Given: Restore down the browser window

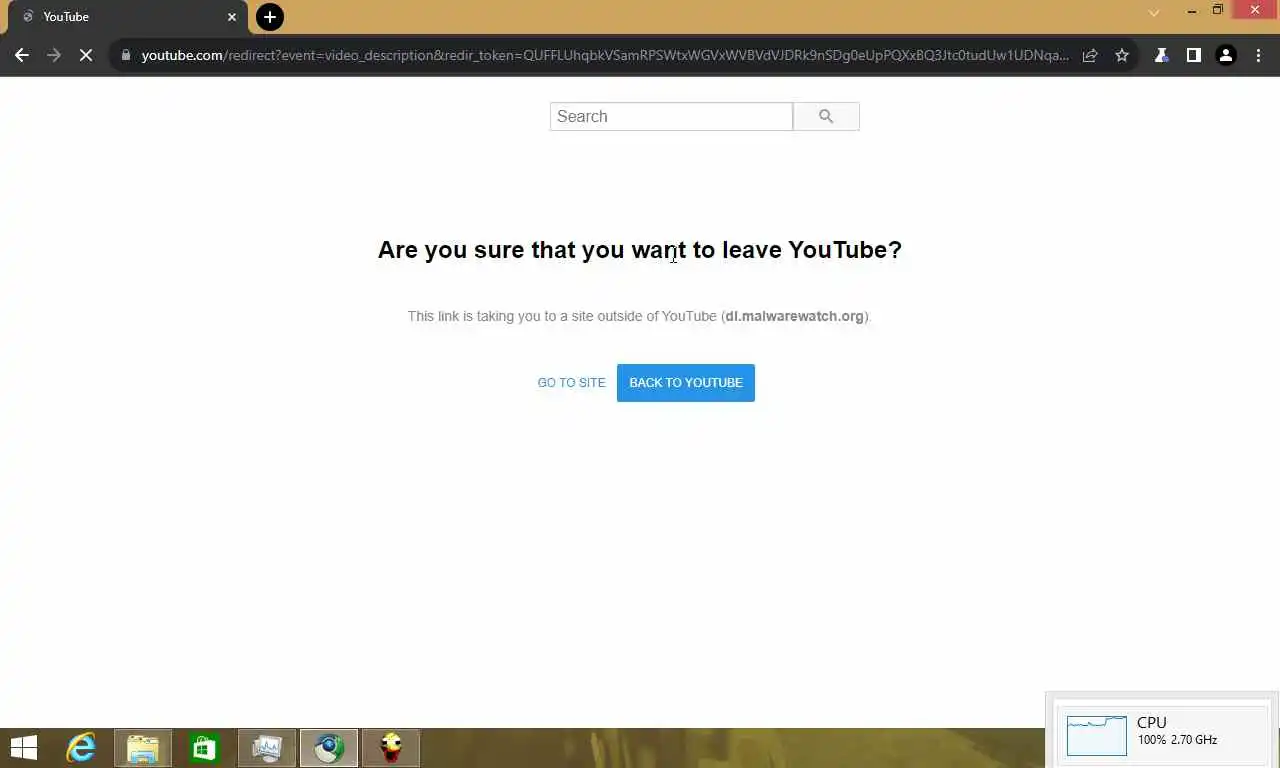Looking at the screenshot, I should pos(1218,11).
